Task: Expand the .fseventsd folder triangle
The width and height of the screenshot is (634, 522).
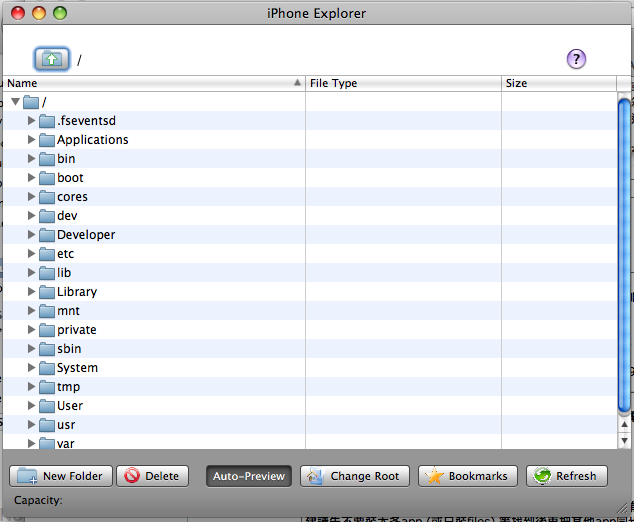Action: click(31, 120)
